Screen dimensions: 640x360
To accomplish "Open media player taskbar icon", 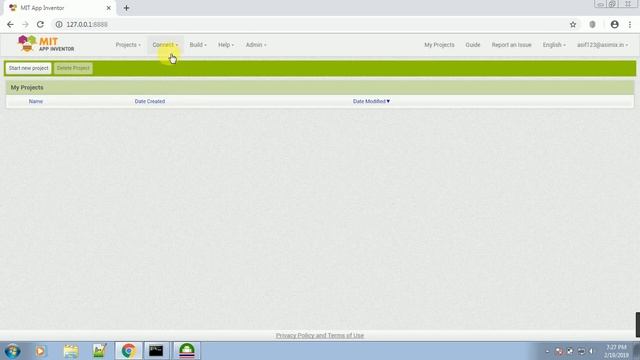I will 40,351.
